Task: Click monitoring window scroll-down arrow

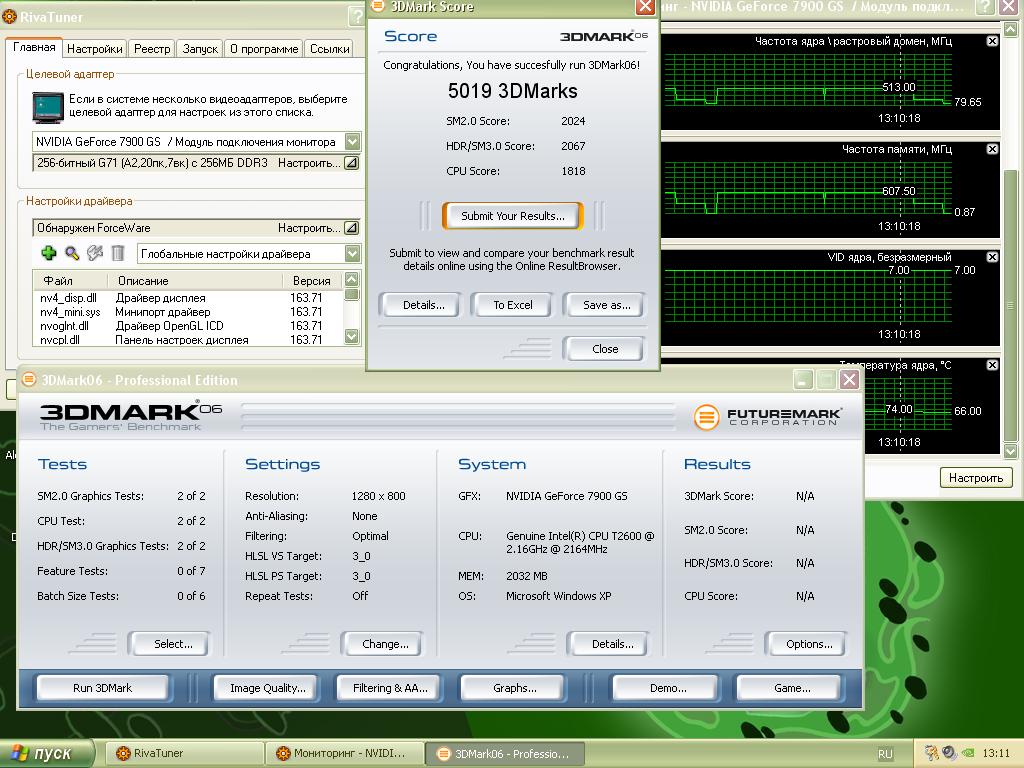Action: (1010, 451)
